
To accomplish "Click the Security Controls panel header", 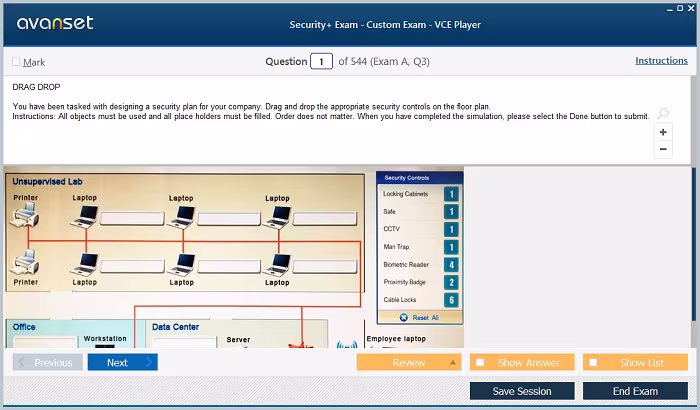I will (x=420, y=178).
